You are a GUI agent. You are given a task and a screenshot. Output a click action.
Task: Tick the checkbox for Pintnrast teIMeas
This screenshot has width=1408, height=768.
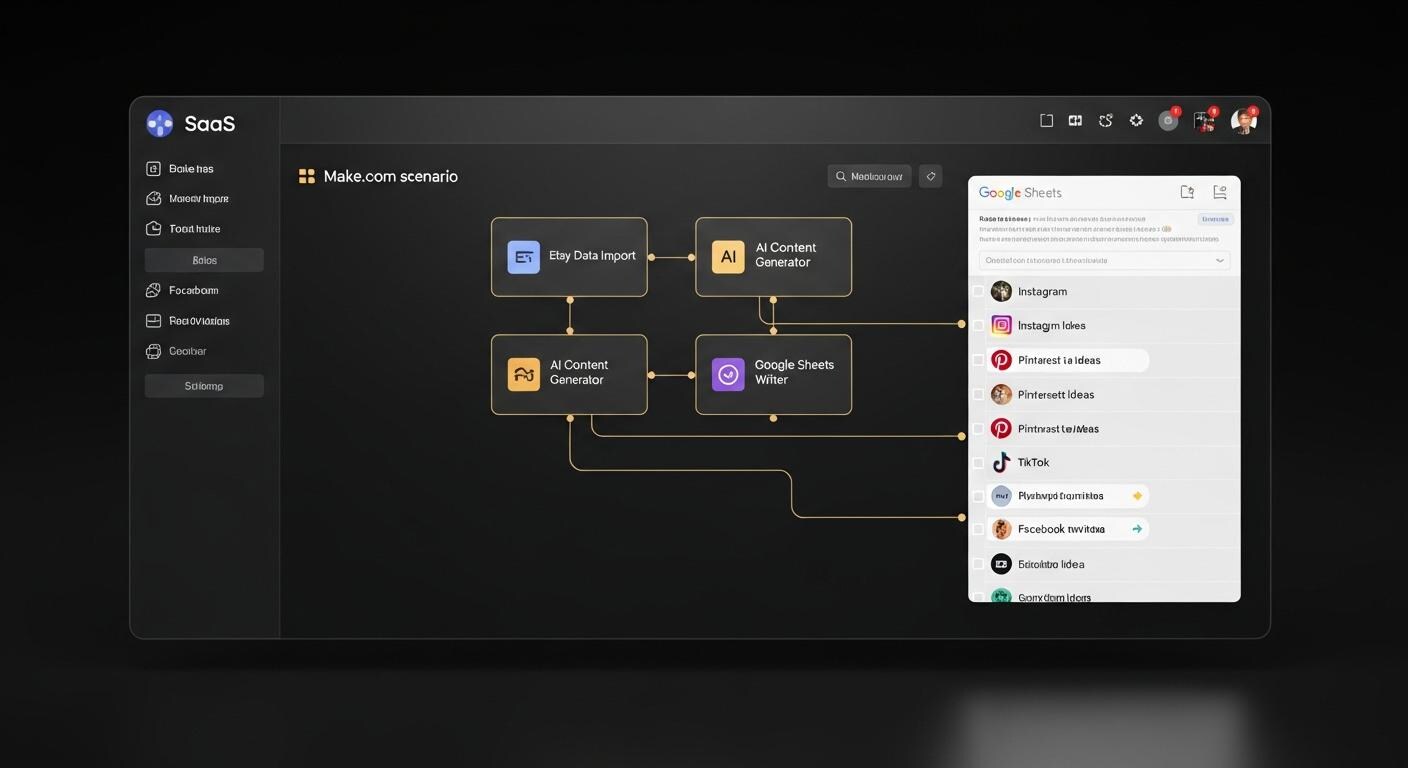click(978, 429)
